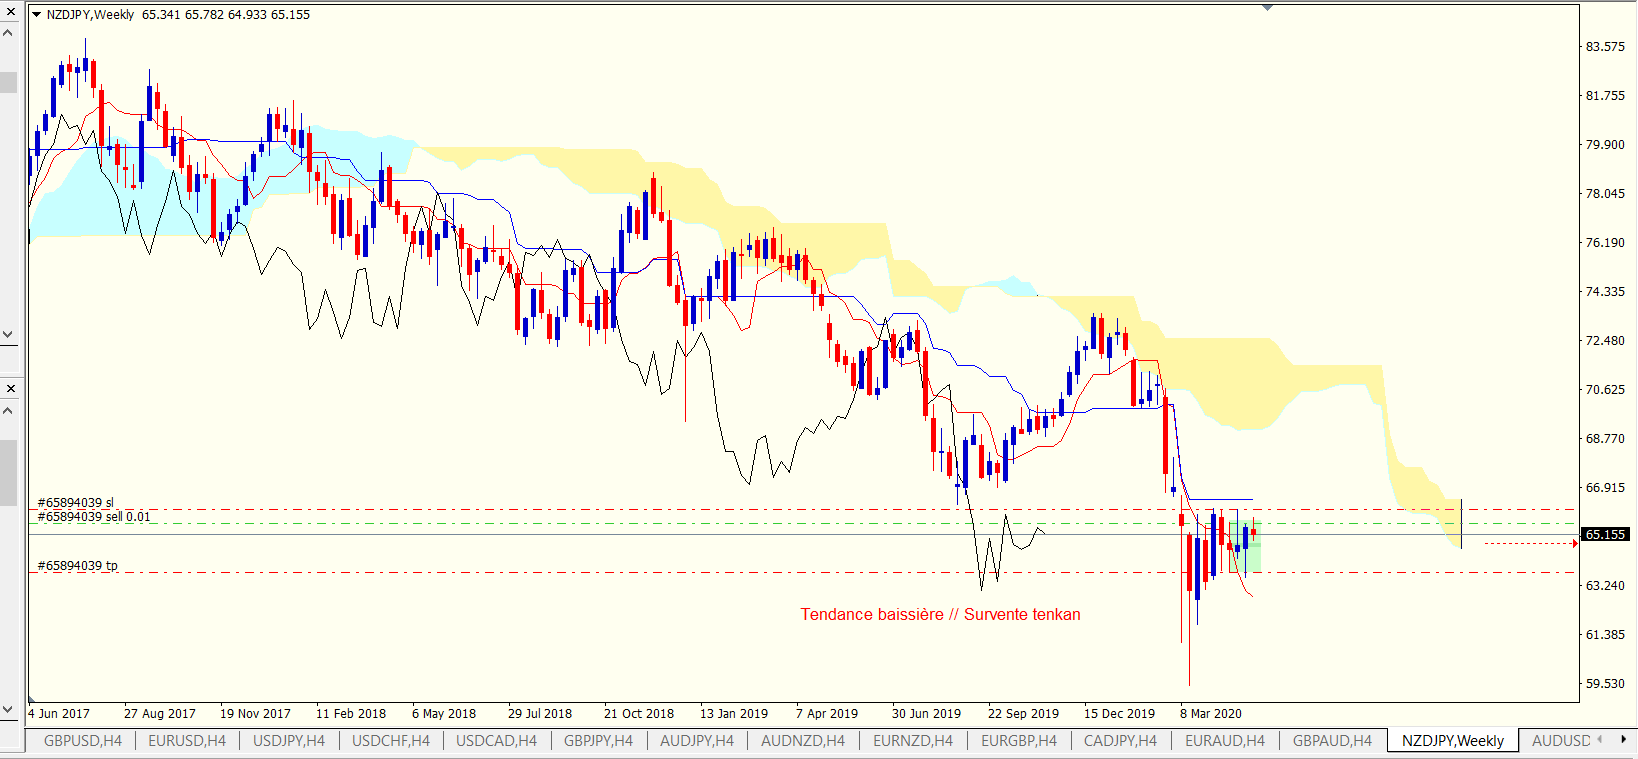1638x759 pixels.
Task: Switch to the GBPJPY,H4 tab
Action: [598, 741]
